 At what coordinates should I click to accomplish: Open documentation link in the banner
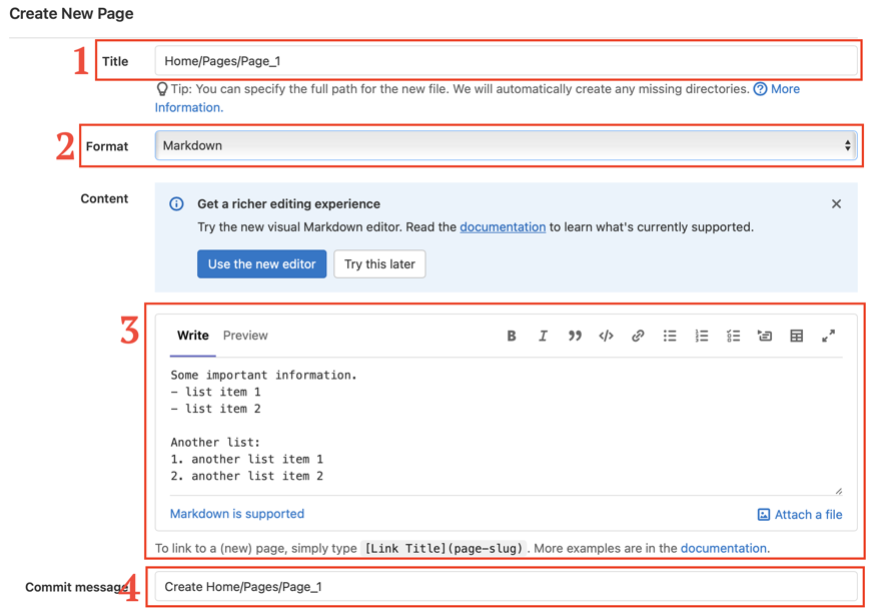point(502,227)
